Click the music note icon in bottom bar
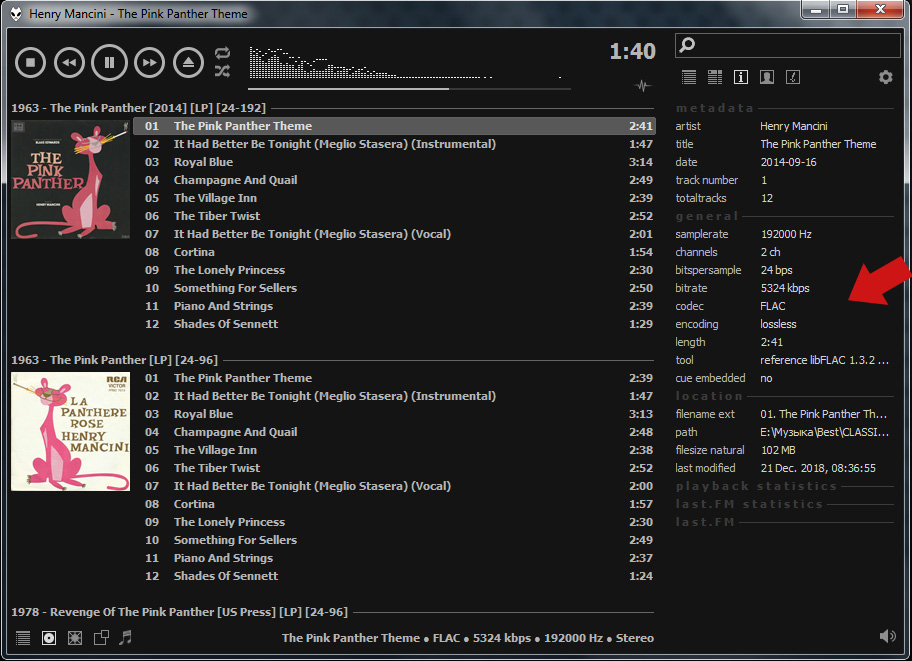 click(125, 637)
